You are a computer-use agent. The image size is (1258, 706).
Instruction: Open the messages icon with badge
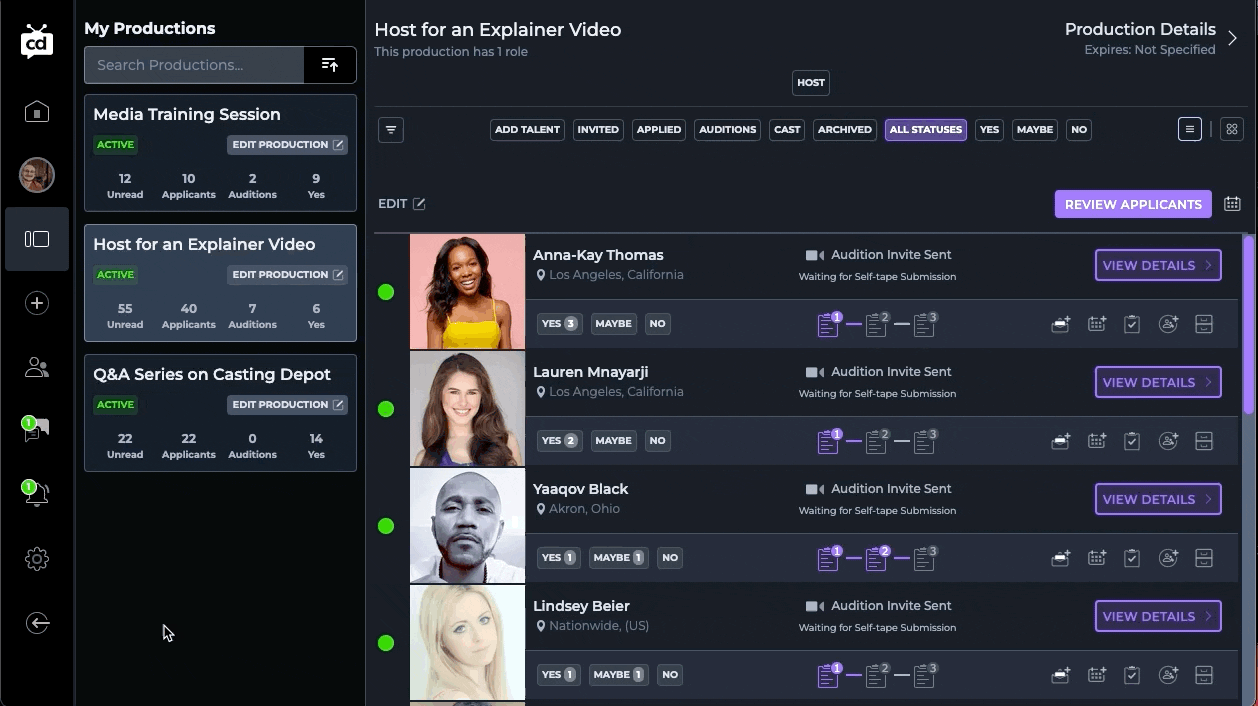tap(36, 430)
